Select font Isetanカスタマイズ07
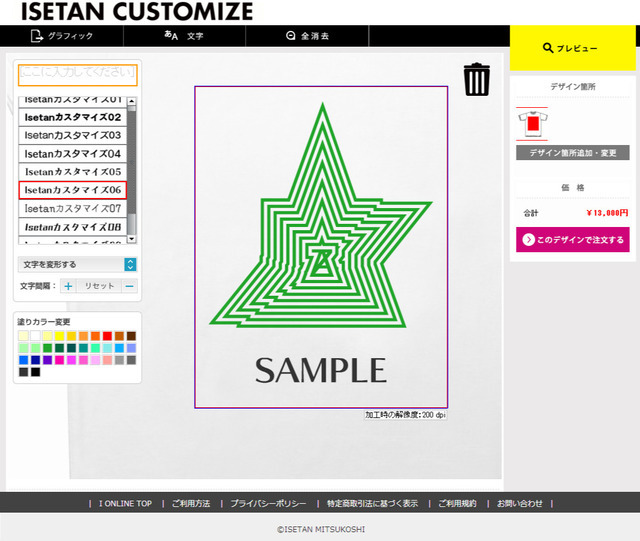Viewport: 640px width, 541px height. (73, 208)
